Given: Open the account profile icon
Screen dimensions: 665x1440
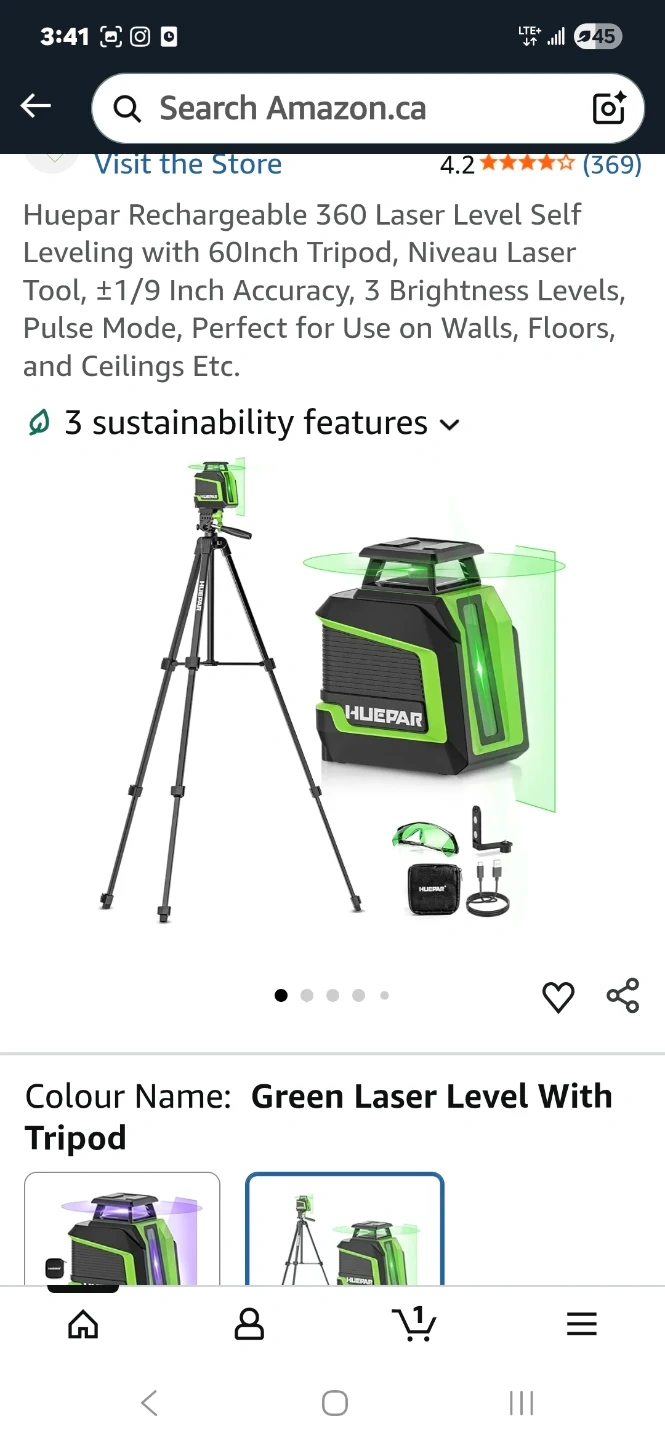Looking at the screenshot, I should (249, 1324).
